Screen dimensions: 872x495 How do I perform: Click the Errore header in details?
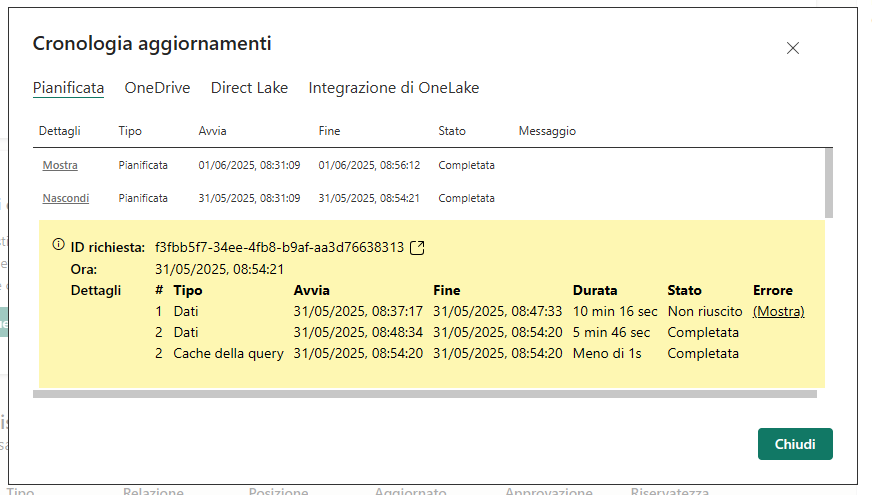coord(773,290)
